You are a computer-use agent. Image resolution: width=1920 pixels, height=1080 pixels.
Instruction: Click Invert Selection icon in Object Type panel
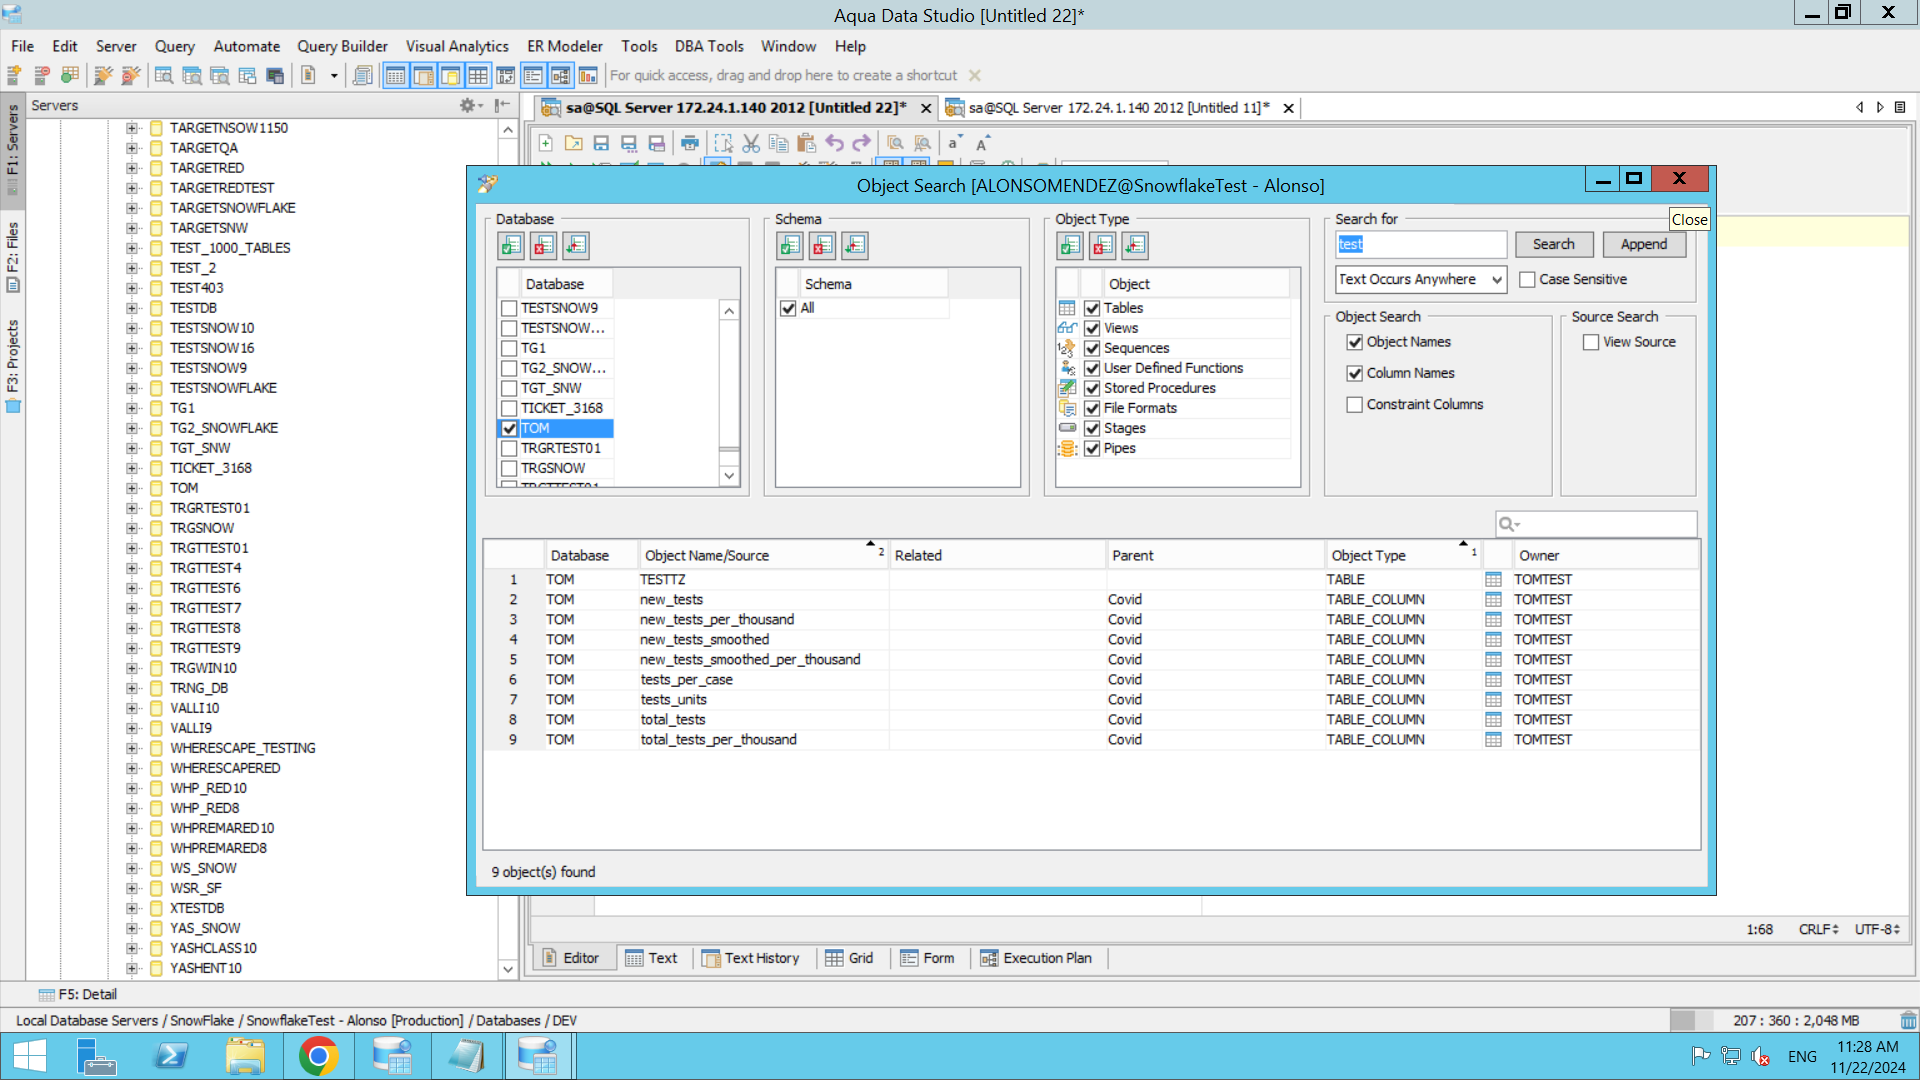1135,245
